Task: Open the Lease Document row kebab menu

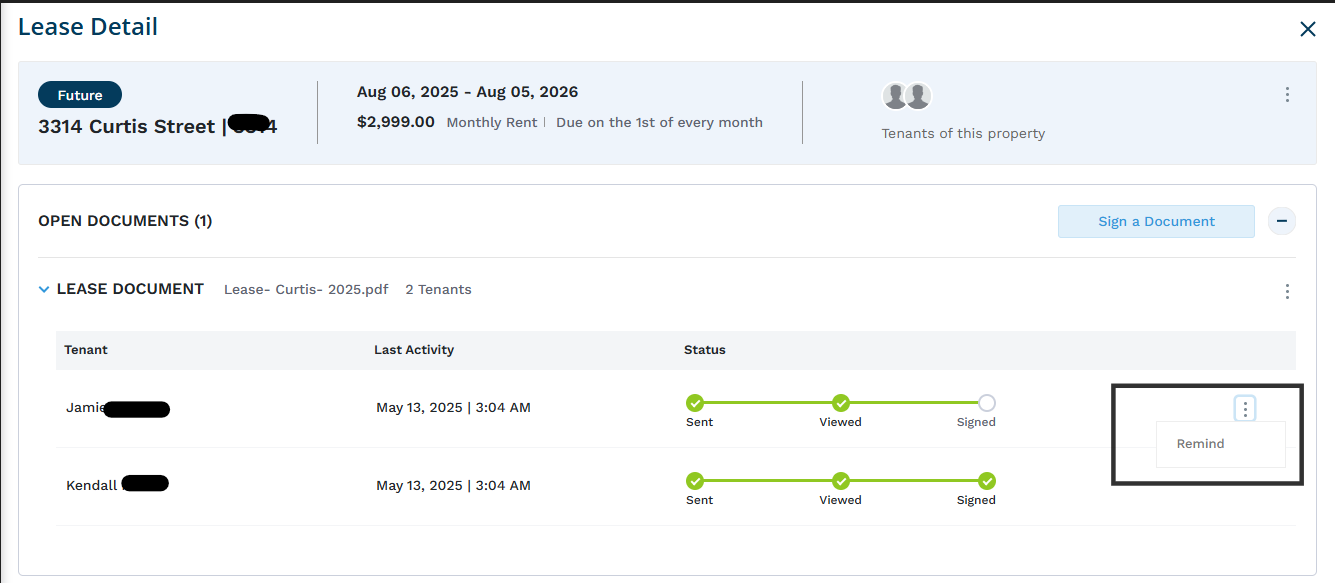Action: point(1287,291)
